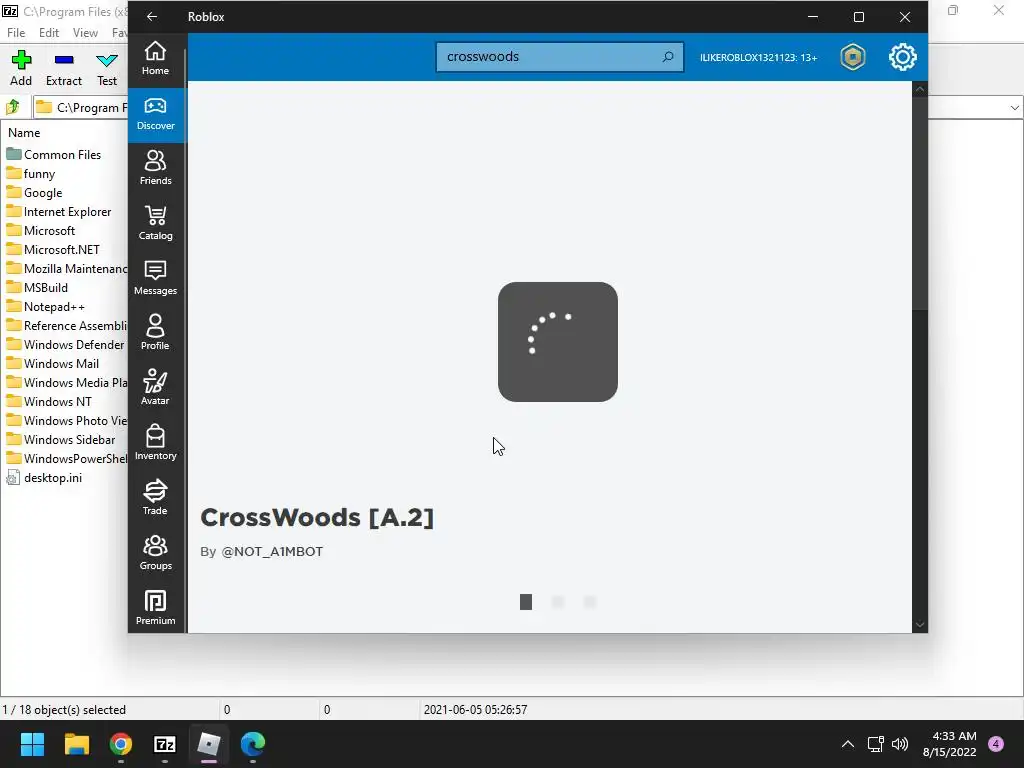Switch to 7-Zip from the taskbar
Image resolution: width=1024 pixels, height=768 pixels.
[165, 744]
